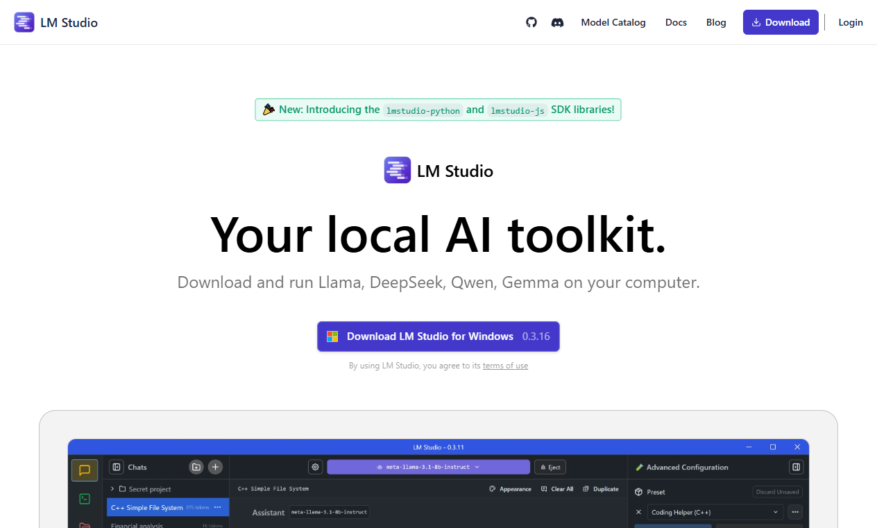Viewport: 877px width, 528px height.
Task: Click Duplicate in the chat toolbar
Action: [601, 489]
